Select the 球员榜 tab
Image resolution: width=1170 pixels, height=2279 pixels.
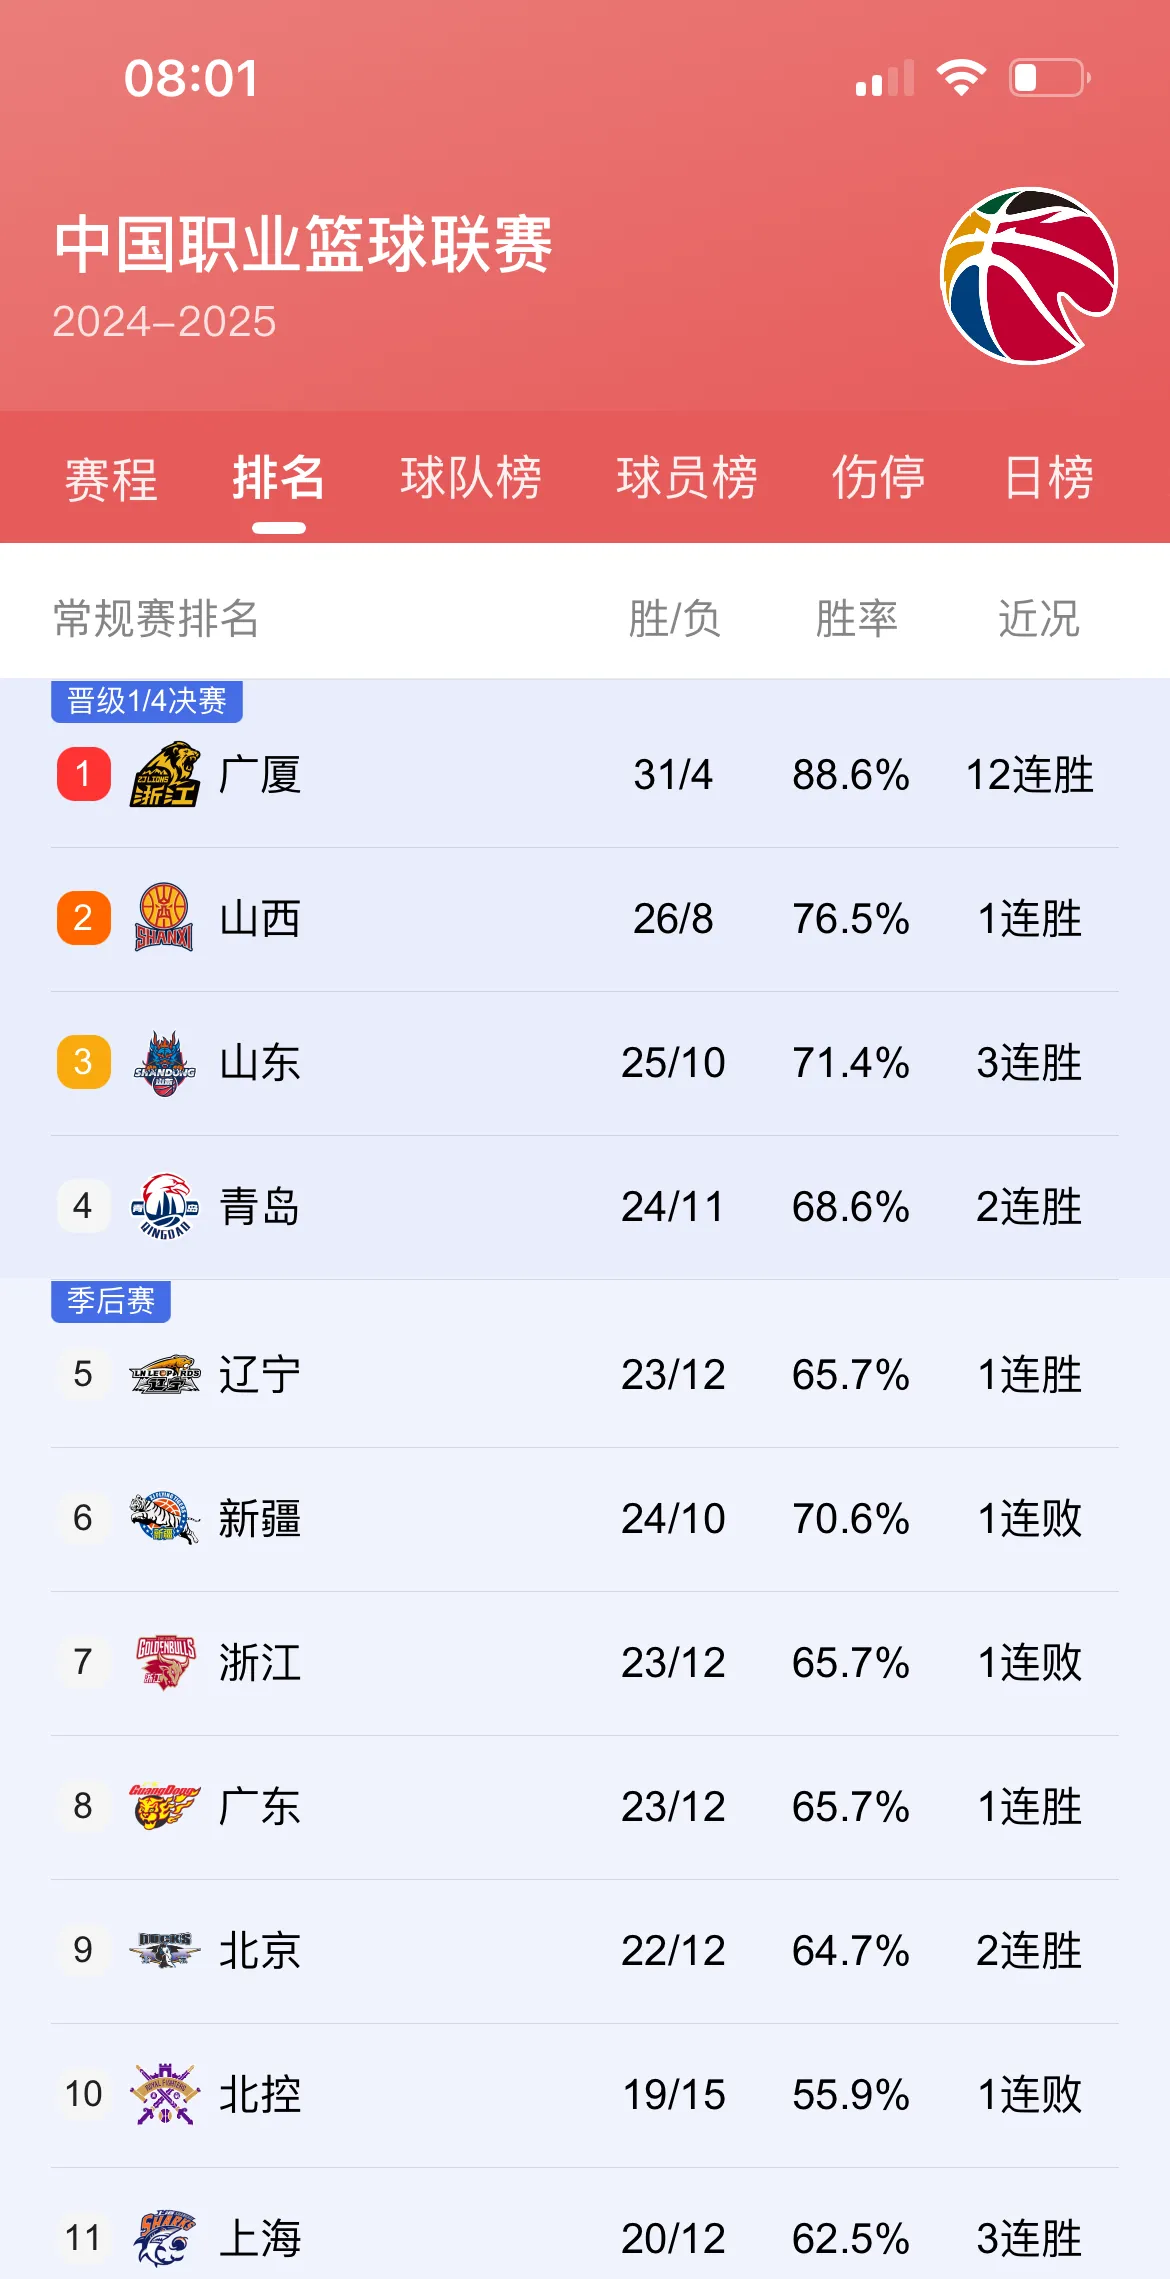[687, 478]
